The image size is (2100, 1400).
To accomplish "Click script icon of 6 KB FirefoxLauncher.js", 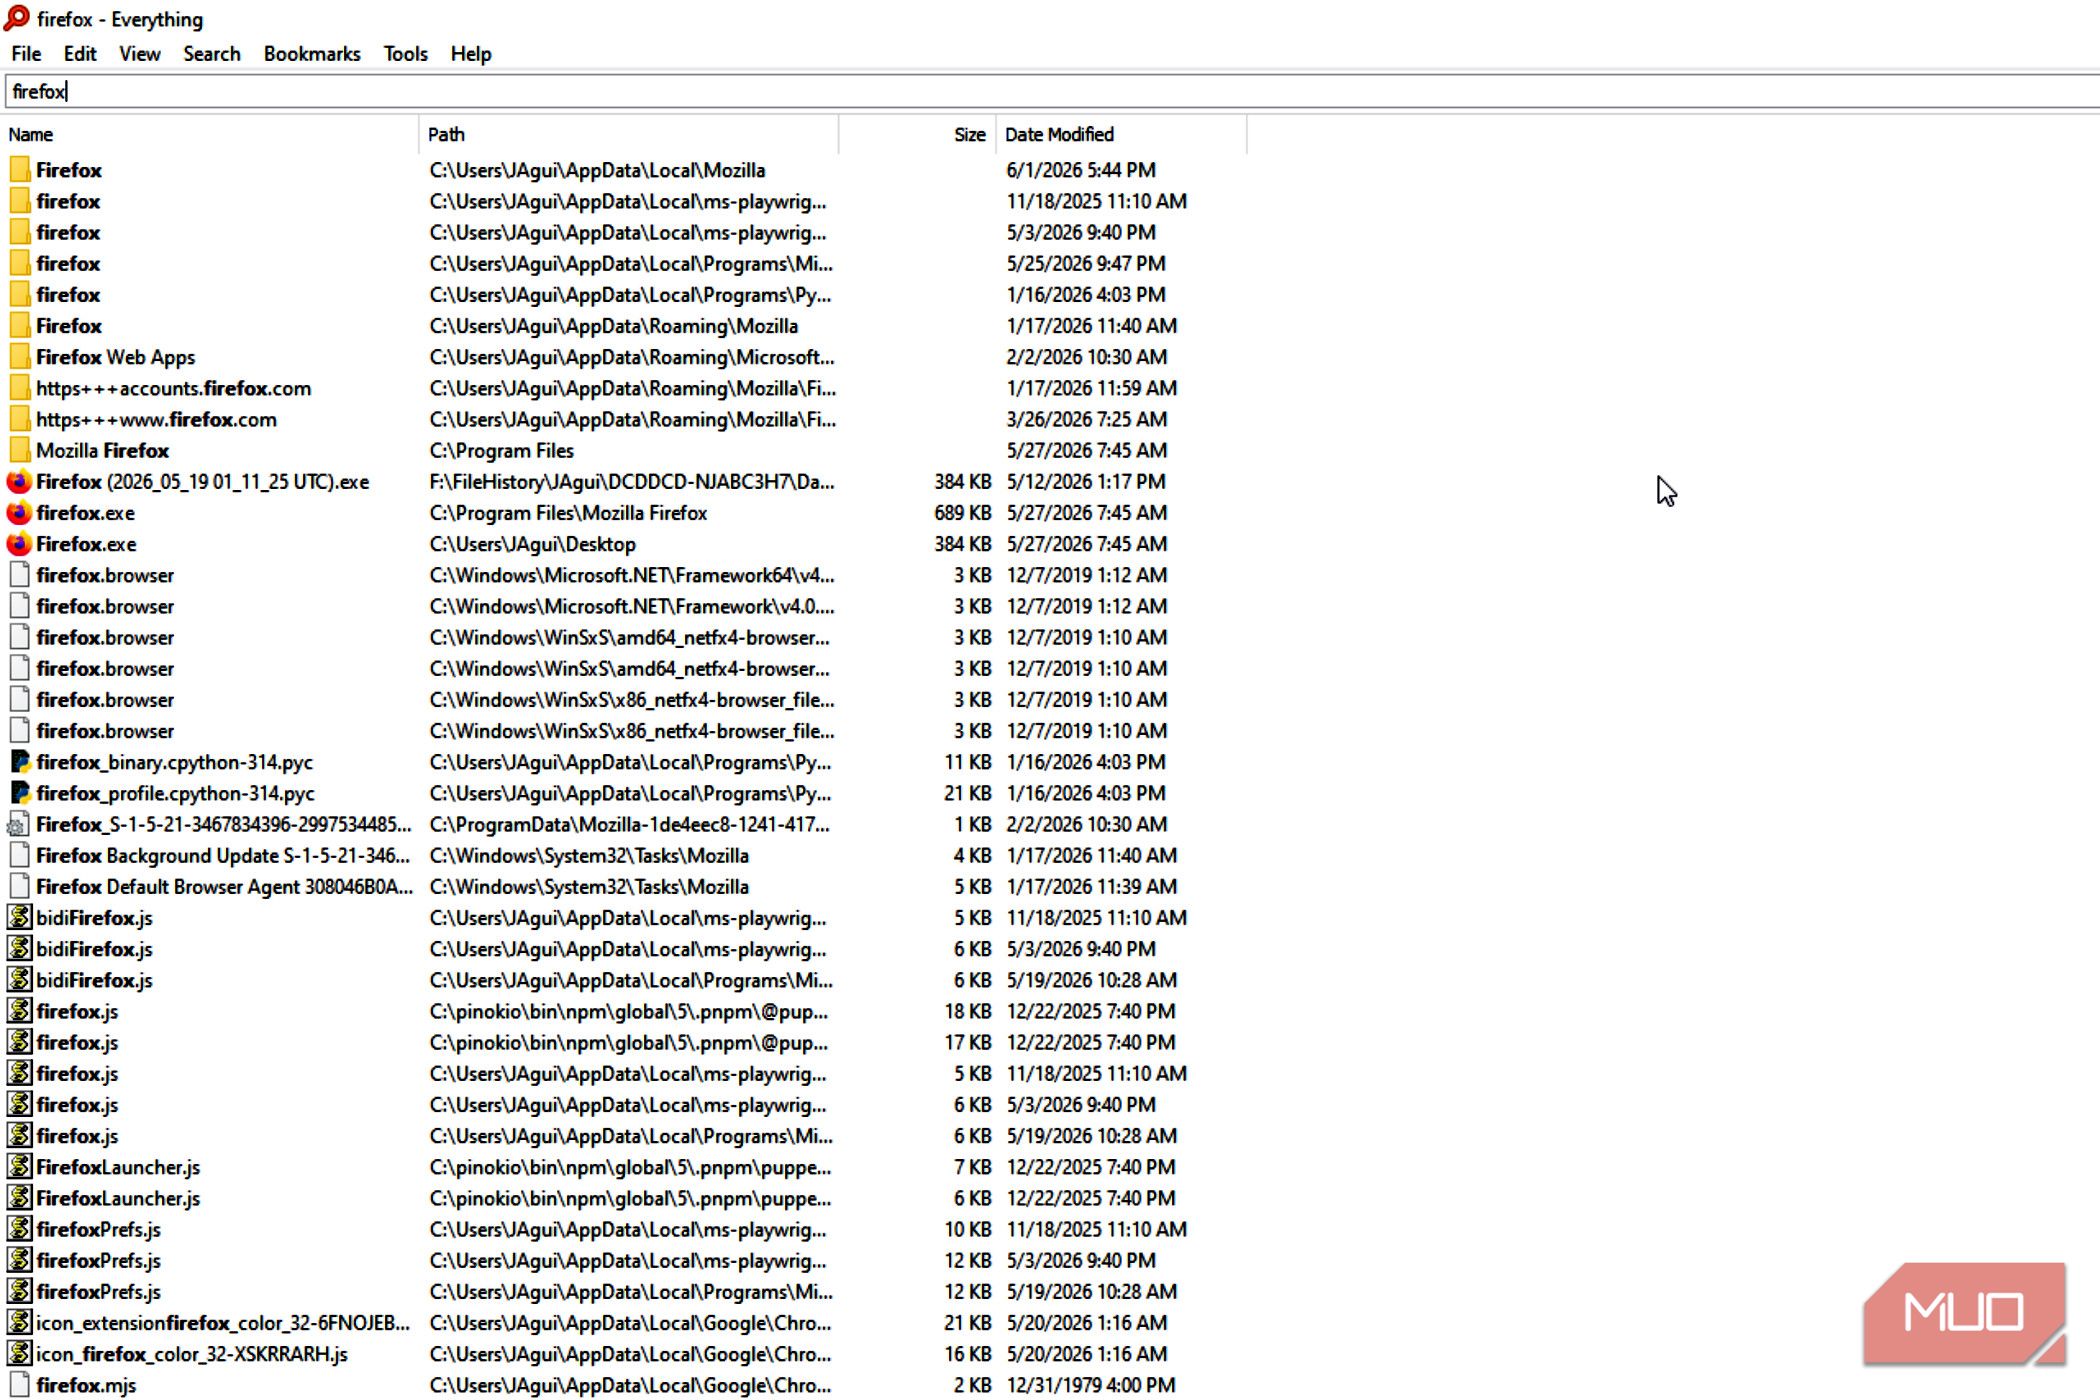I will tap(19, 1198).
